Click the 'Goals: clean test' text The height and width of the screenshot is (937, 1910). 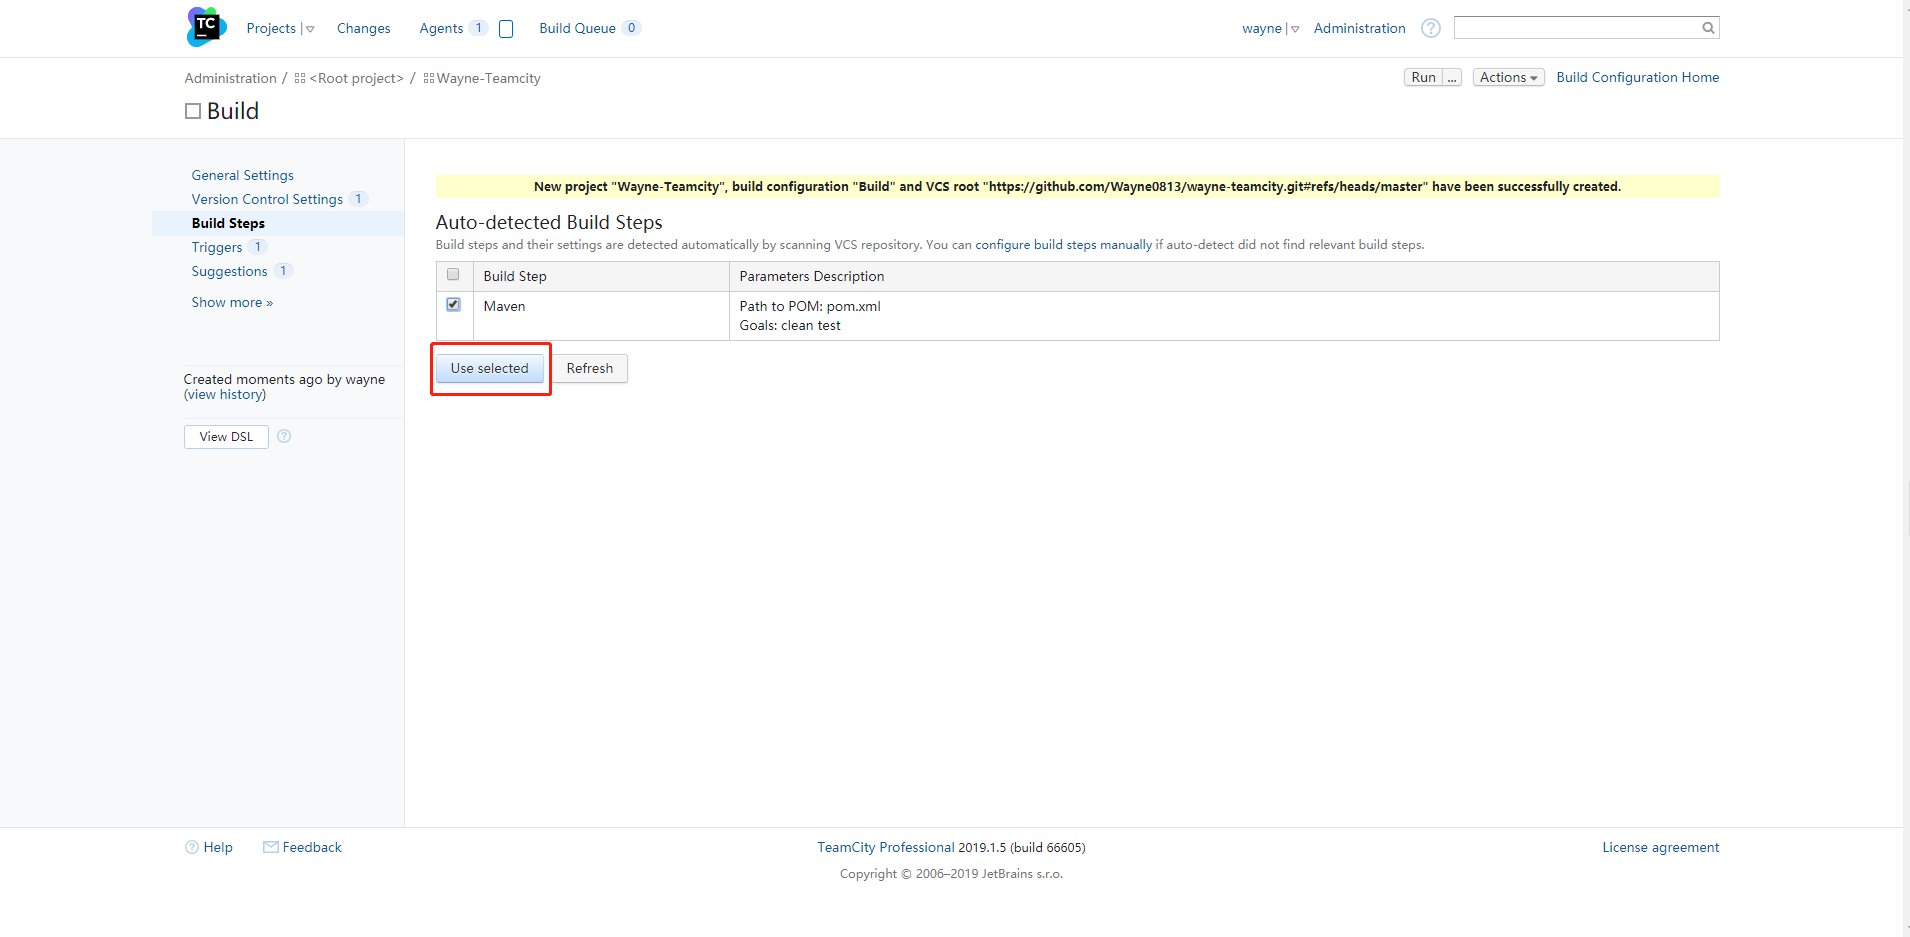(x=790, y=325)
